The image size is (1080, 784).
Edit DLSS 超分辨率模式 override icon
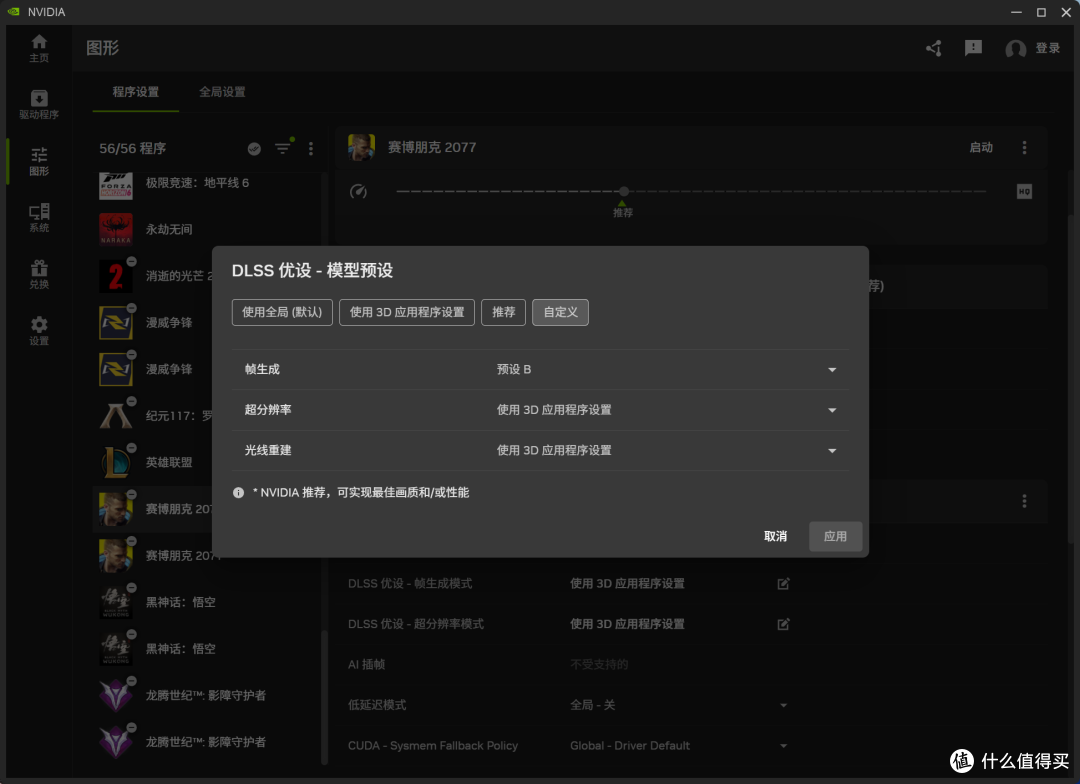[783, 624]
